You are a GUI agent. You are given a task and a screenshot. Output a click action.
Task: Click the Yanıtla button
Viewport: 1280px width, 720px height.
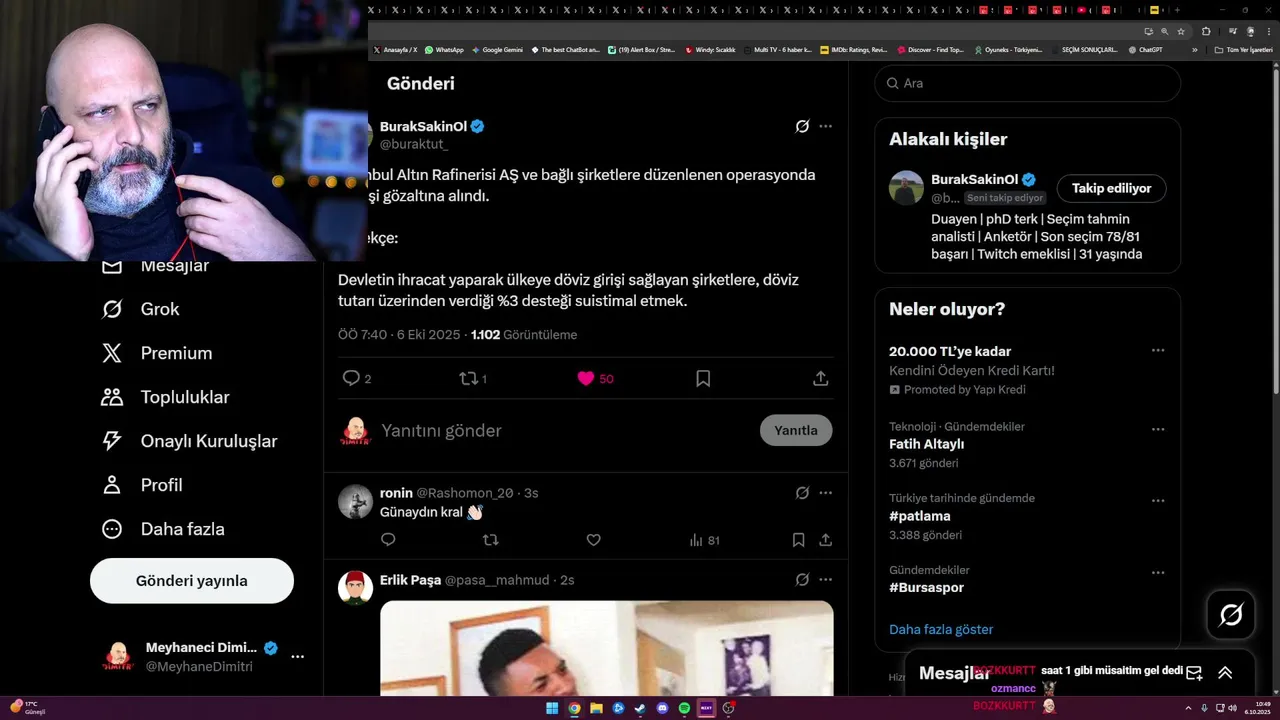click(x=796, y=430)
